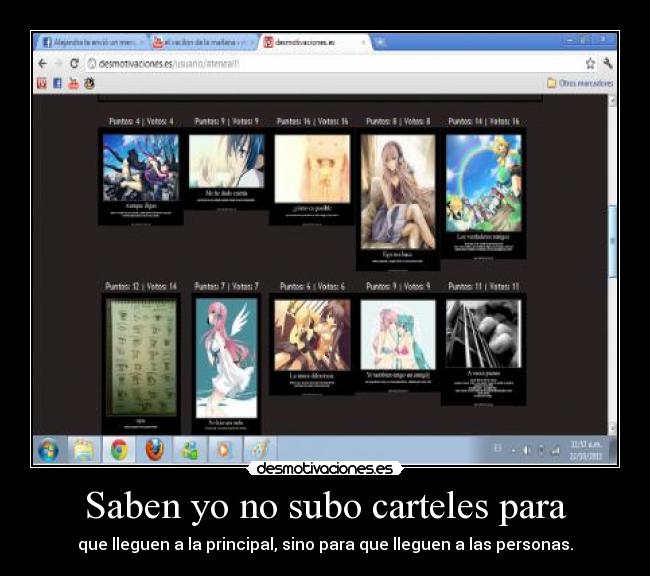Screen dimensions: 650x576
Task: Click the scrollbar down arrow
Action: [x=612, y=428]
